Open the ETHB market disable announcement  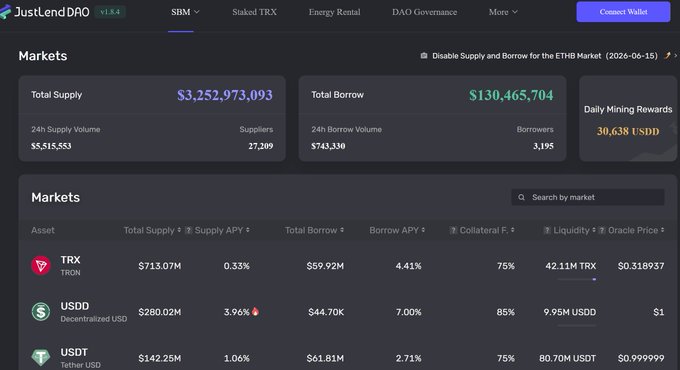[545, 56]
